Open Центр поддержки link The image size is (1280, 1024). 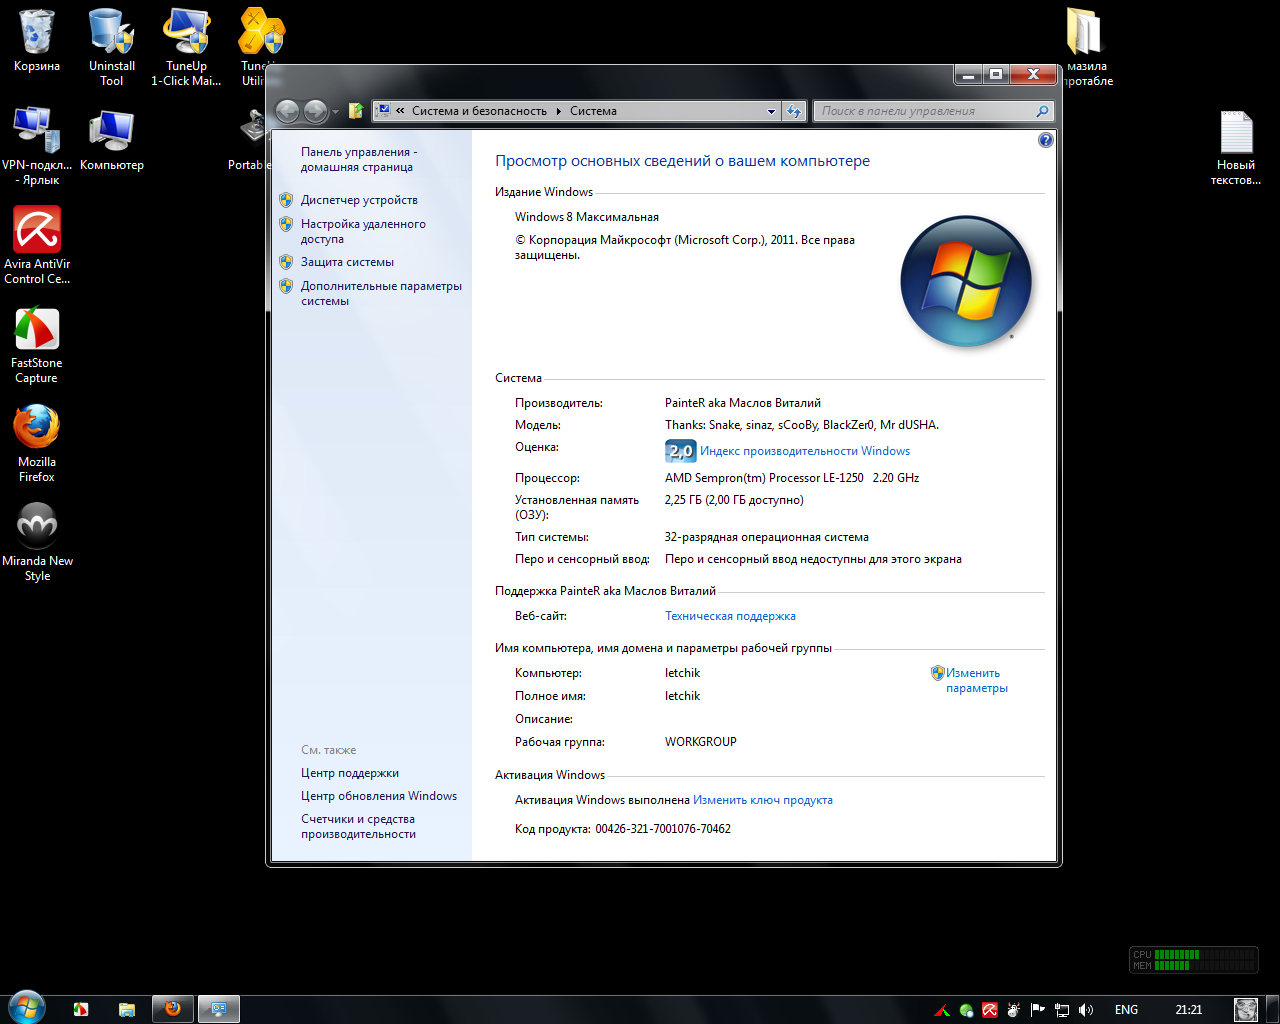coord(350,773)
